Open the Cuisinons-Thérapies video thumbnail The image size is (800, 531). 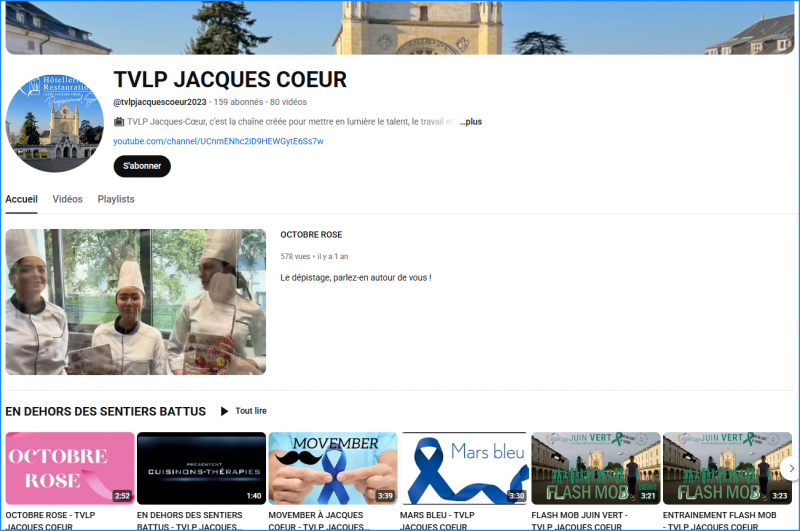pos(201,468)
